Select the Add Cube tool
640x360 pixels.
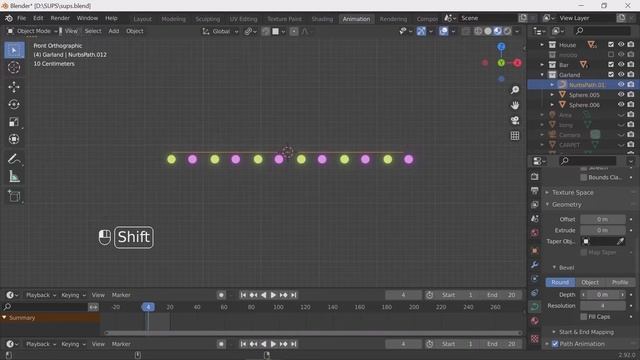tap(14, 196)
